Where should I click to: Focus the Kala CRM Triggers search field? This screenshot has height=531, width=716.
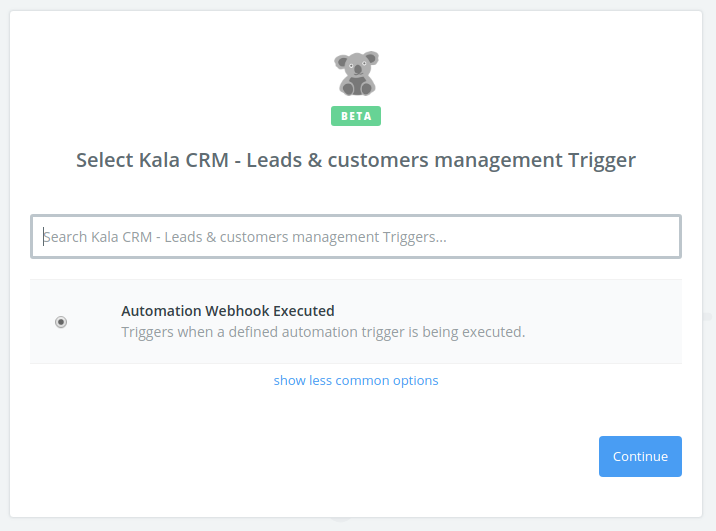click(356, 237)
